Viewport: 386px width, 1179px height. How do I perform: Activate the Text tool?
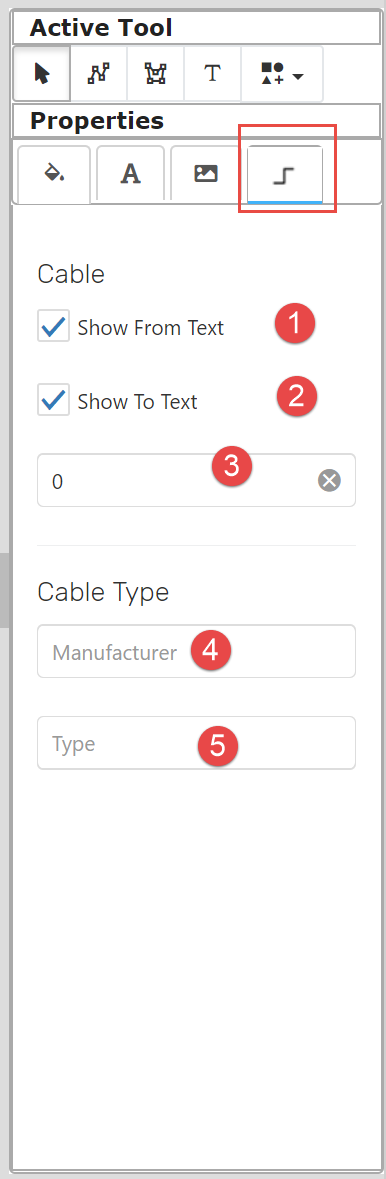point(212,74)
